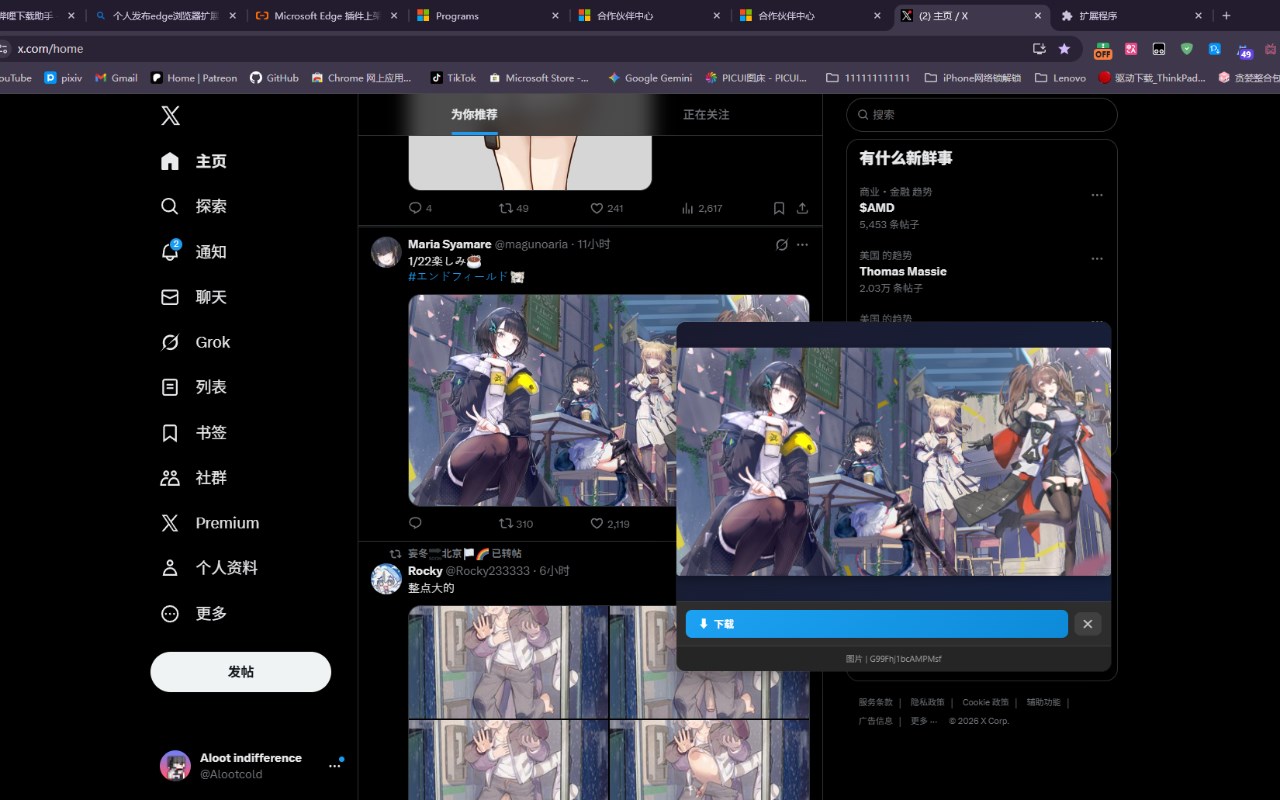
Task: Open 社群 communities in the sidebar
Action: click(194, 478)
